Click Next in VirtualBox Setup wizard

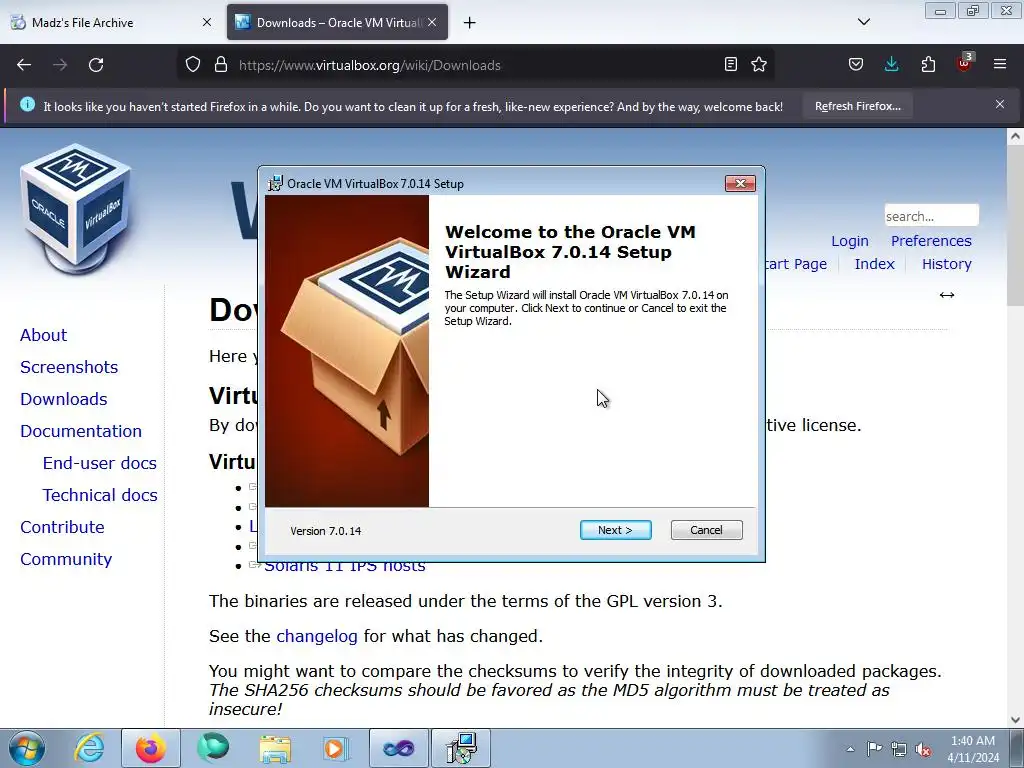(x=615, y=530)
